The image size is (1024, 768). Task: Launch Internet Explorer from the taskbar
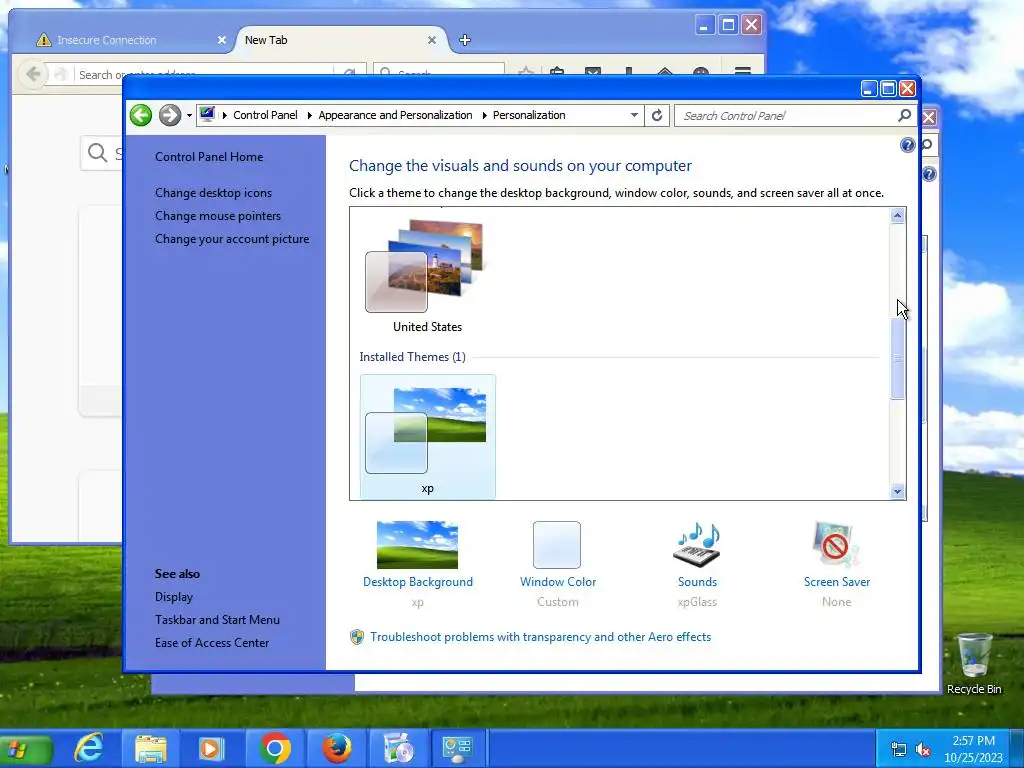tap(88, 748)
